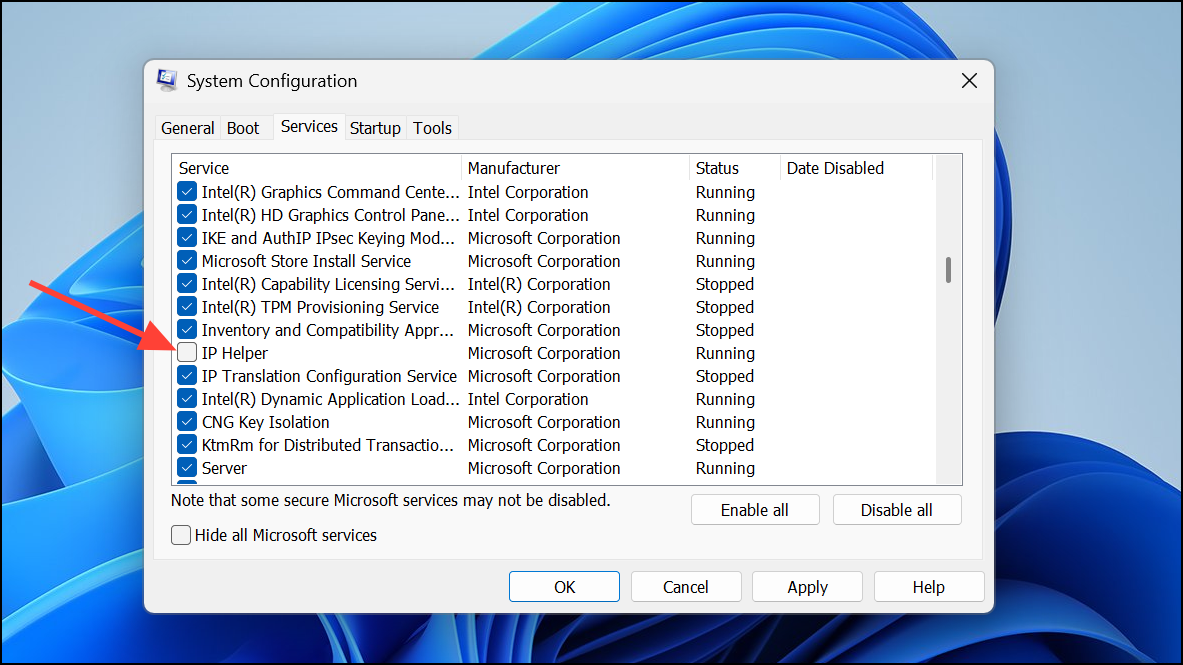
Task: Uncheck KtmRm for Distributed Transaction service
Action: (187, 445)
